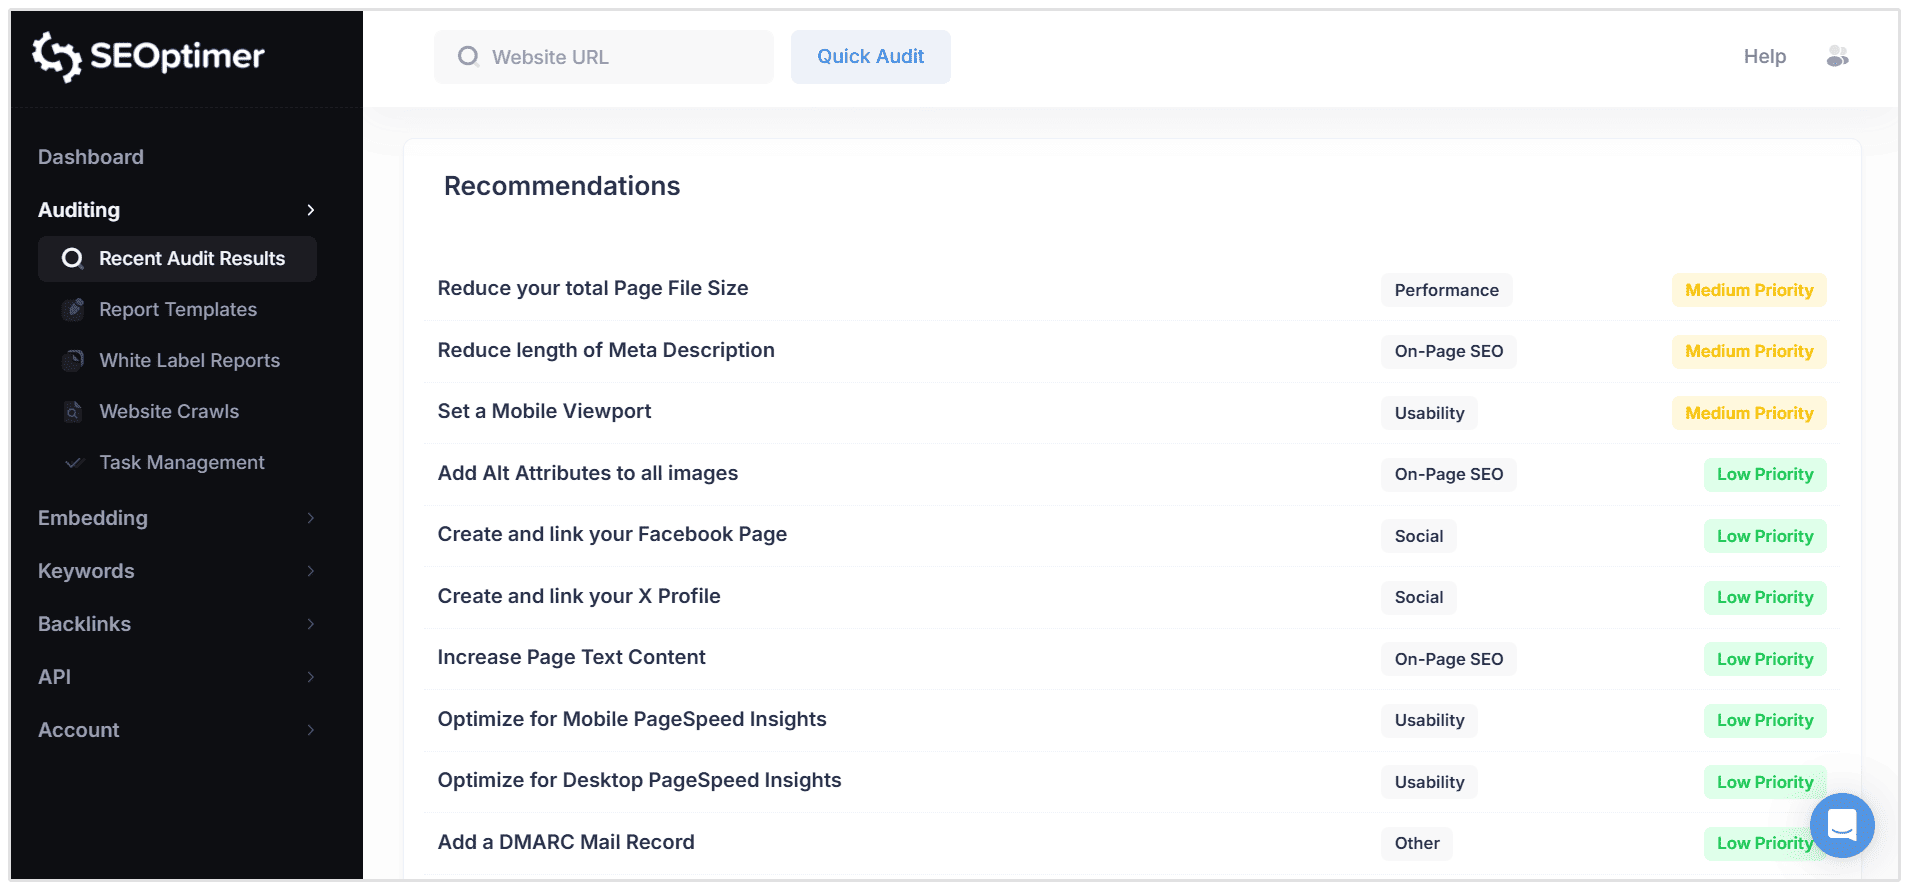Click the SEOptimer gear logo icon
The image size is (1910, 890).
[x=56, y=56]
